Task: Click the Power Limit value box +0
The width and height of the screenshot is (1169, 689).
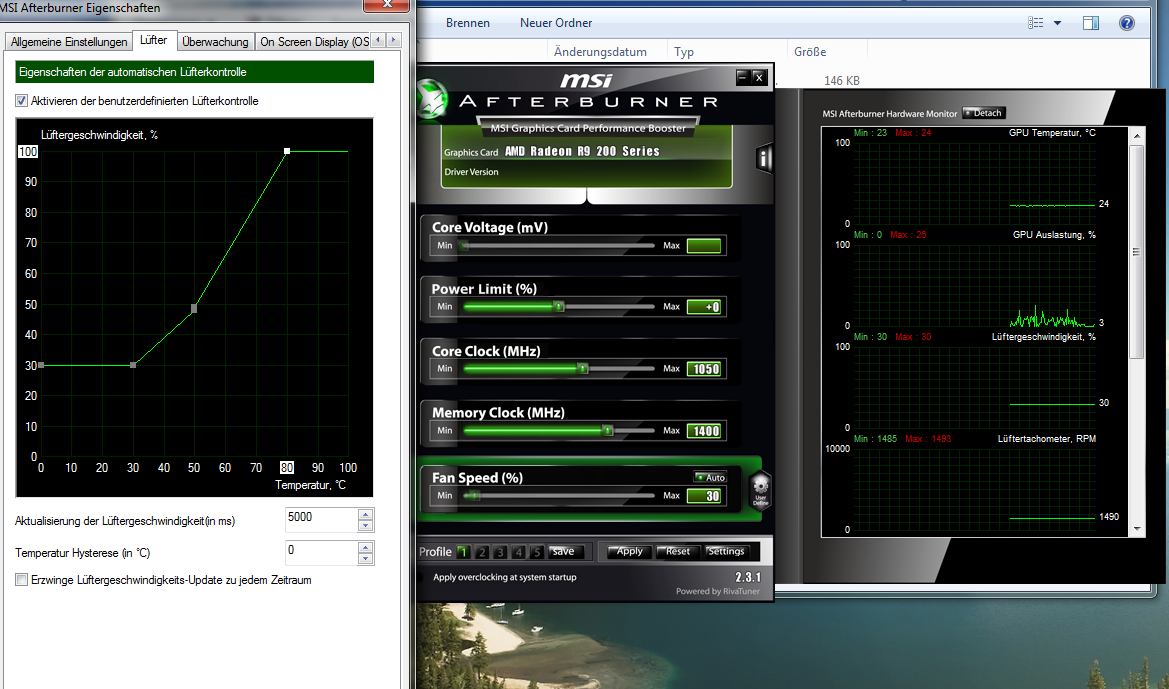Action: point(704,307)
